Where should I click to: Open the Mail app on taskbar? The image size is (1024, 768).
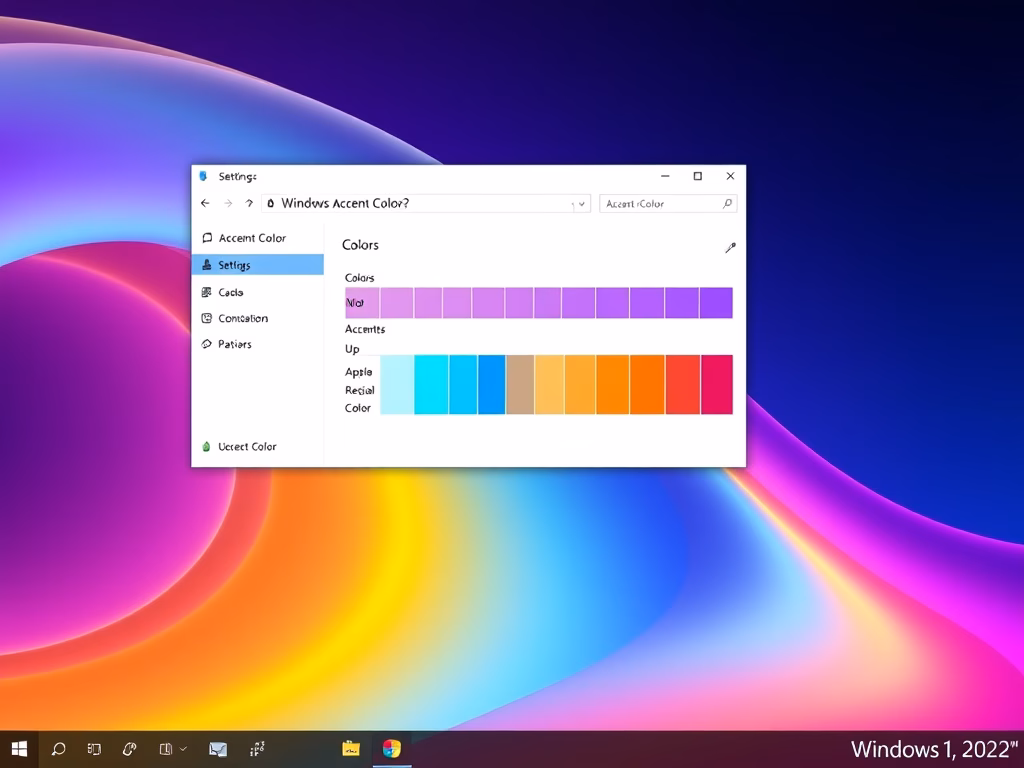tap(217, 750)
